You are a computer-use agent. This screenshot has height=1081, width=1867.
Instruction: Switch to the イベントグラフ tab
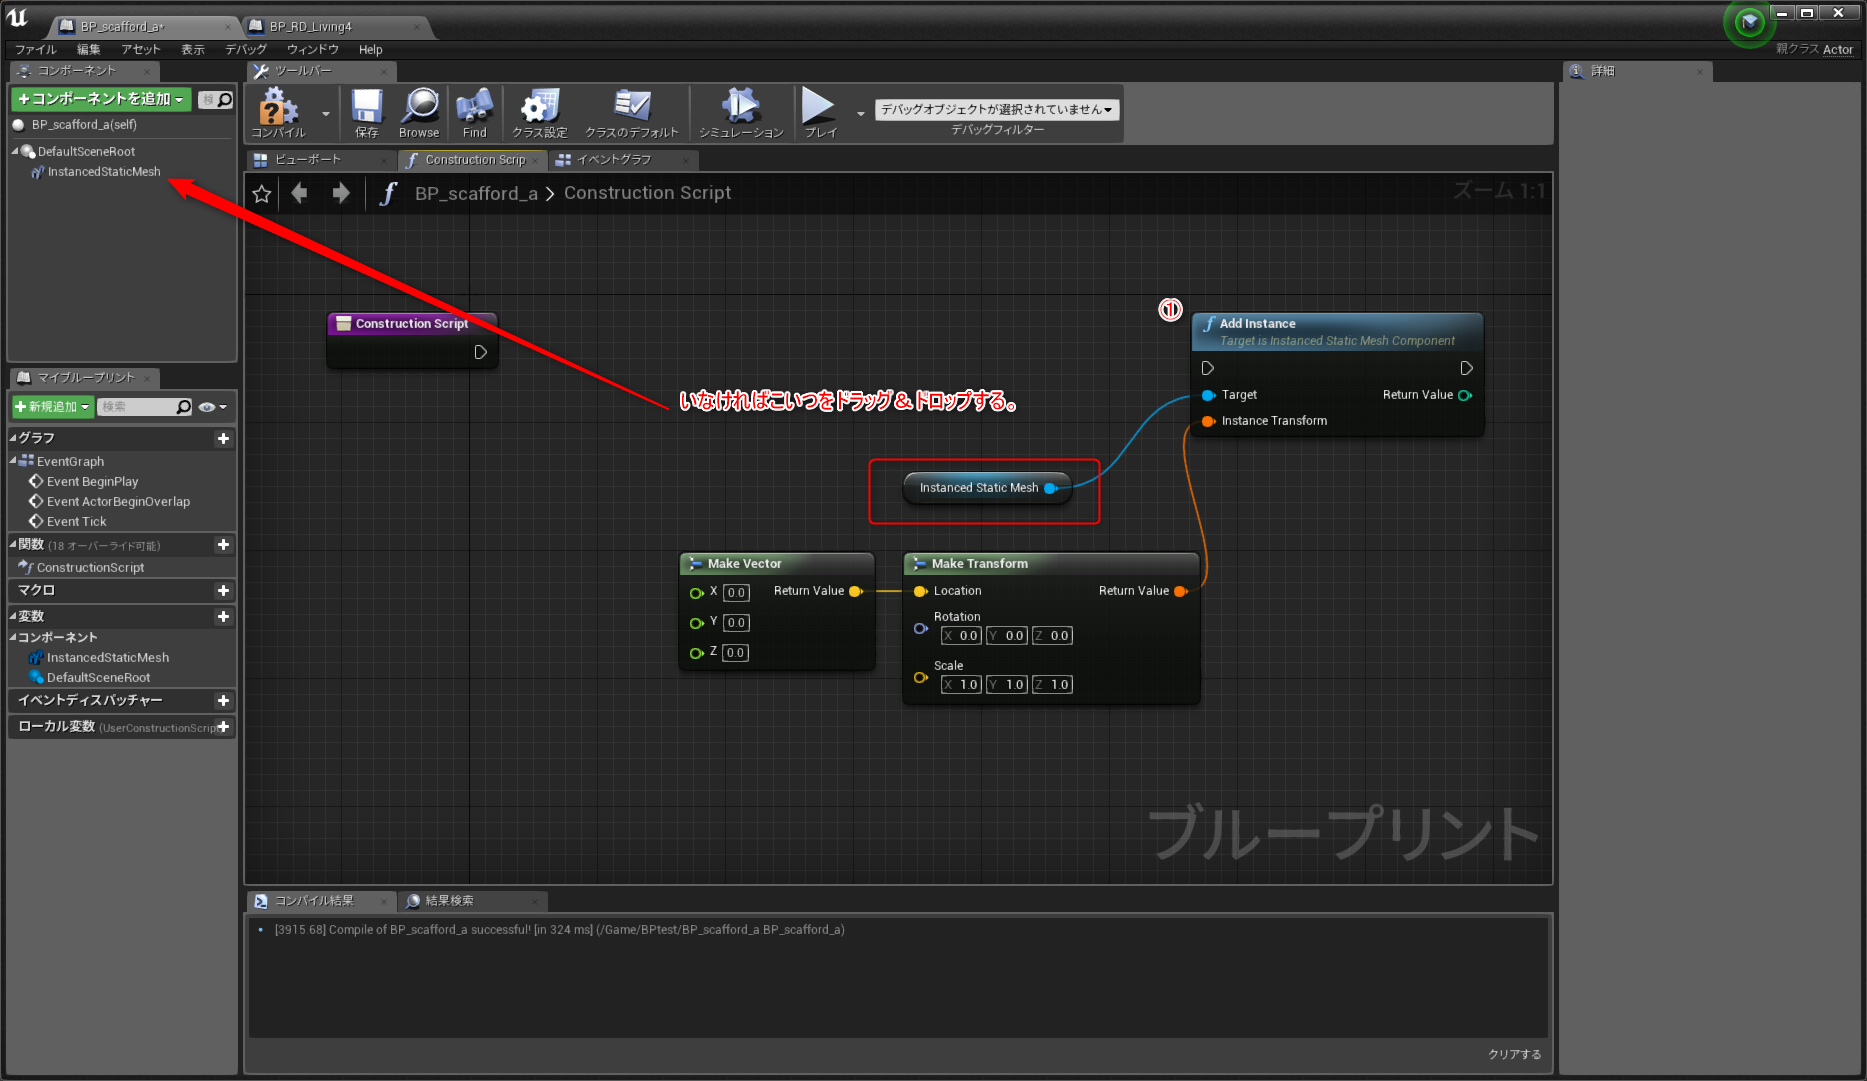coord(623,160)
